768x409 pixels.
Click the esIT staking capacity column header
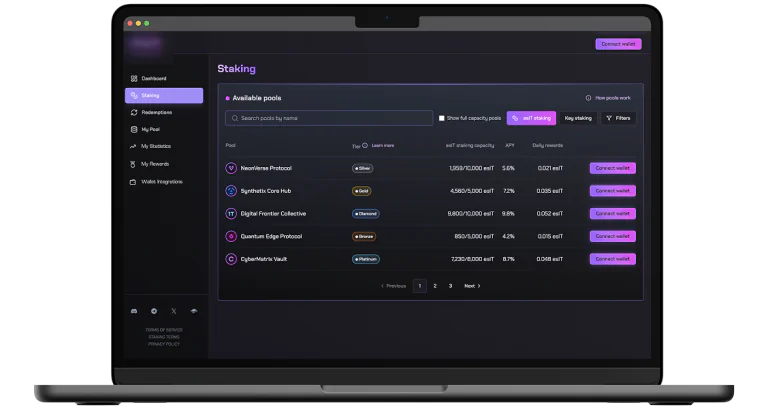click(470, 145)
